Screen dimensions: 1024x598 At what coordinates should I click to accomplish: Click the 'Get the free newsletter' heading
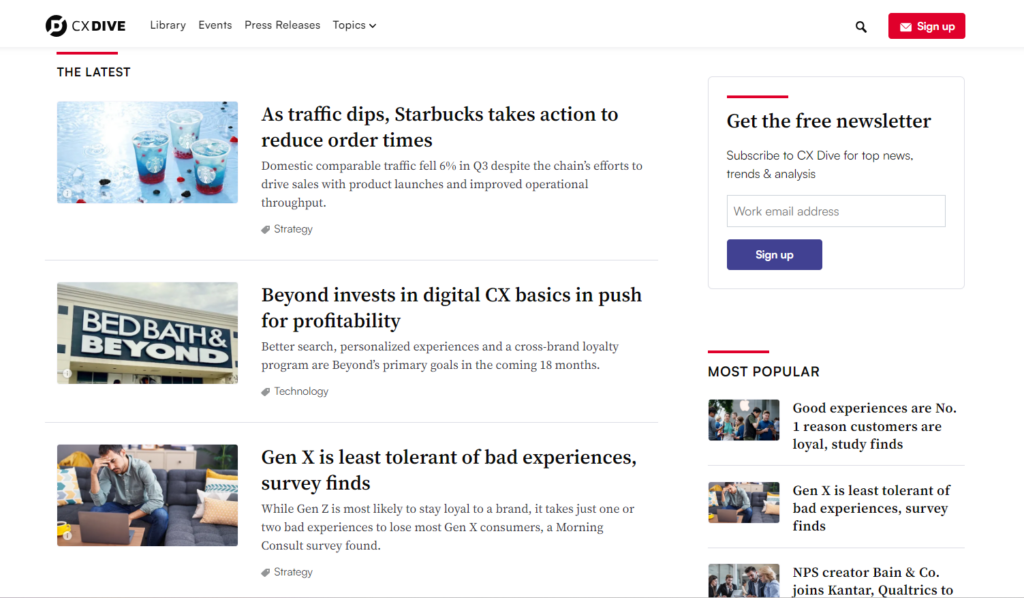(x=828, y=121)
